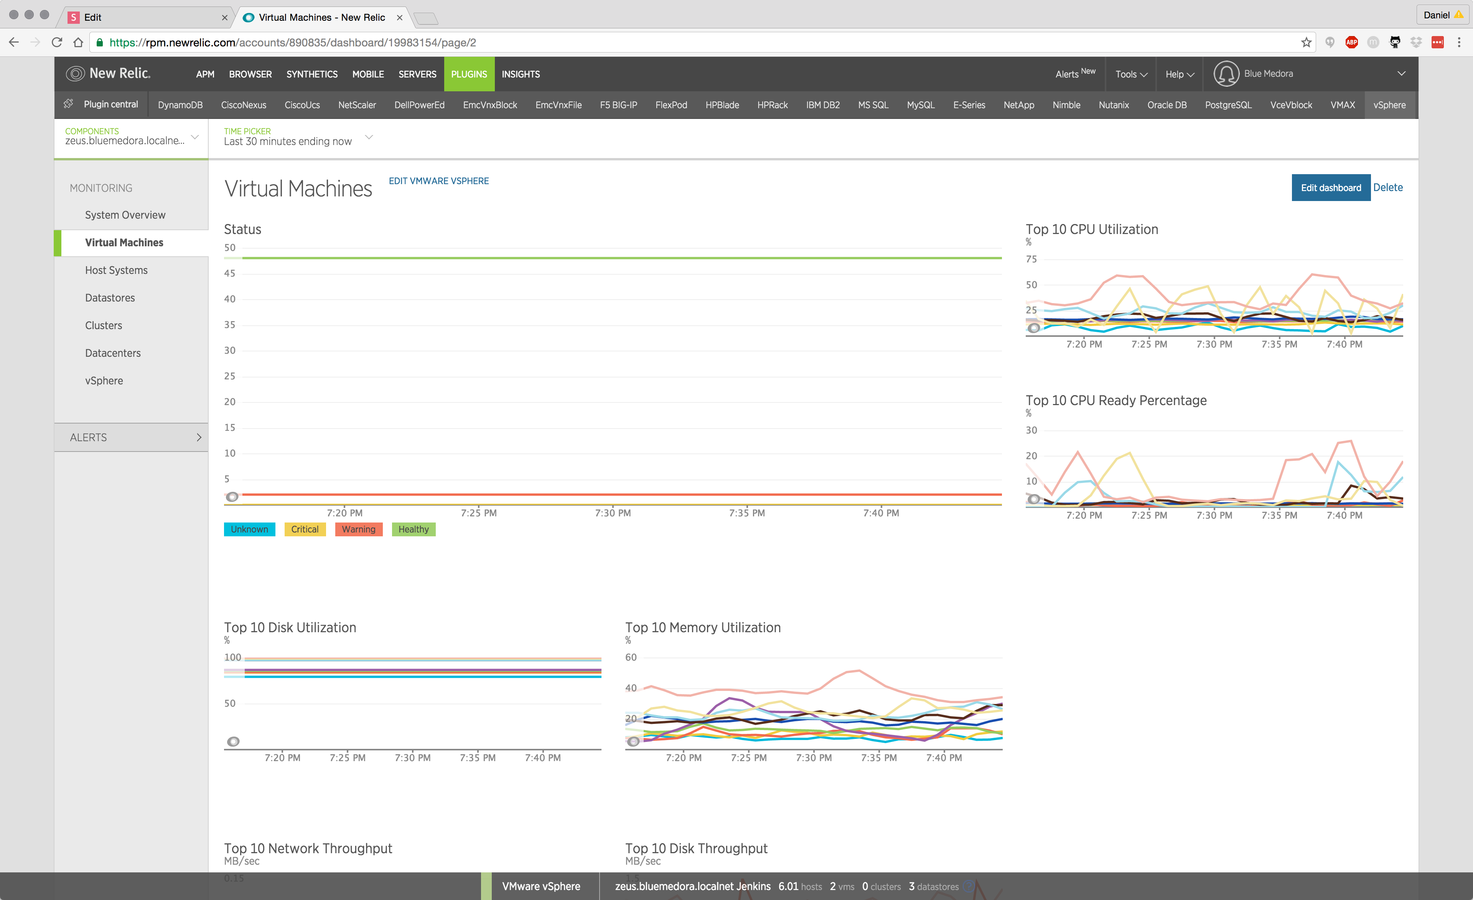This screenshot has width=1473, height=900.
Task: Click the New Relic logo icon
Action: (x=75, y=74)
